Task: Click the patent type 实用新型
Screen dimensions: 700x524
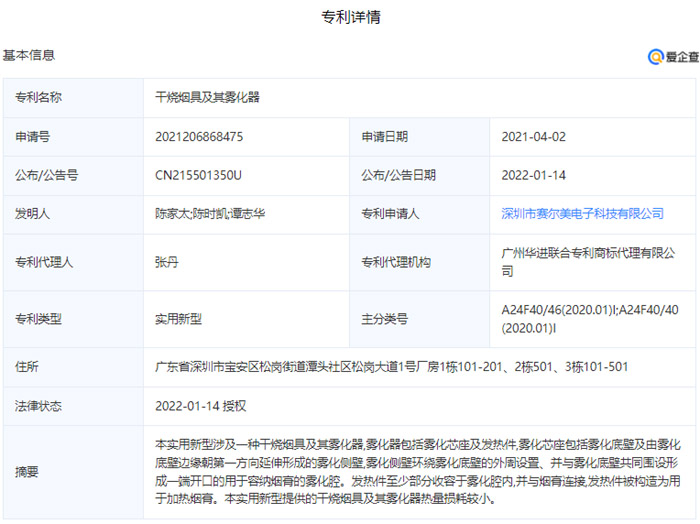Action: coord(178,319)
